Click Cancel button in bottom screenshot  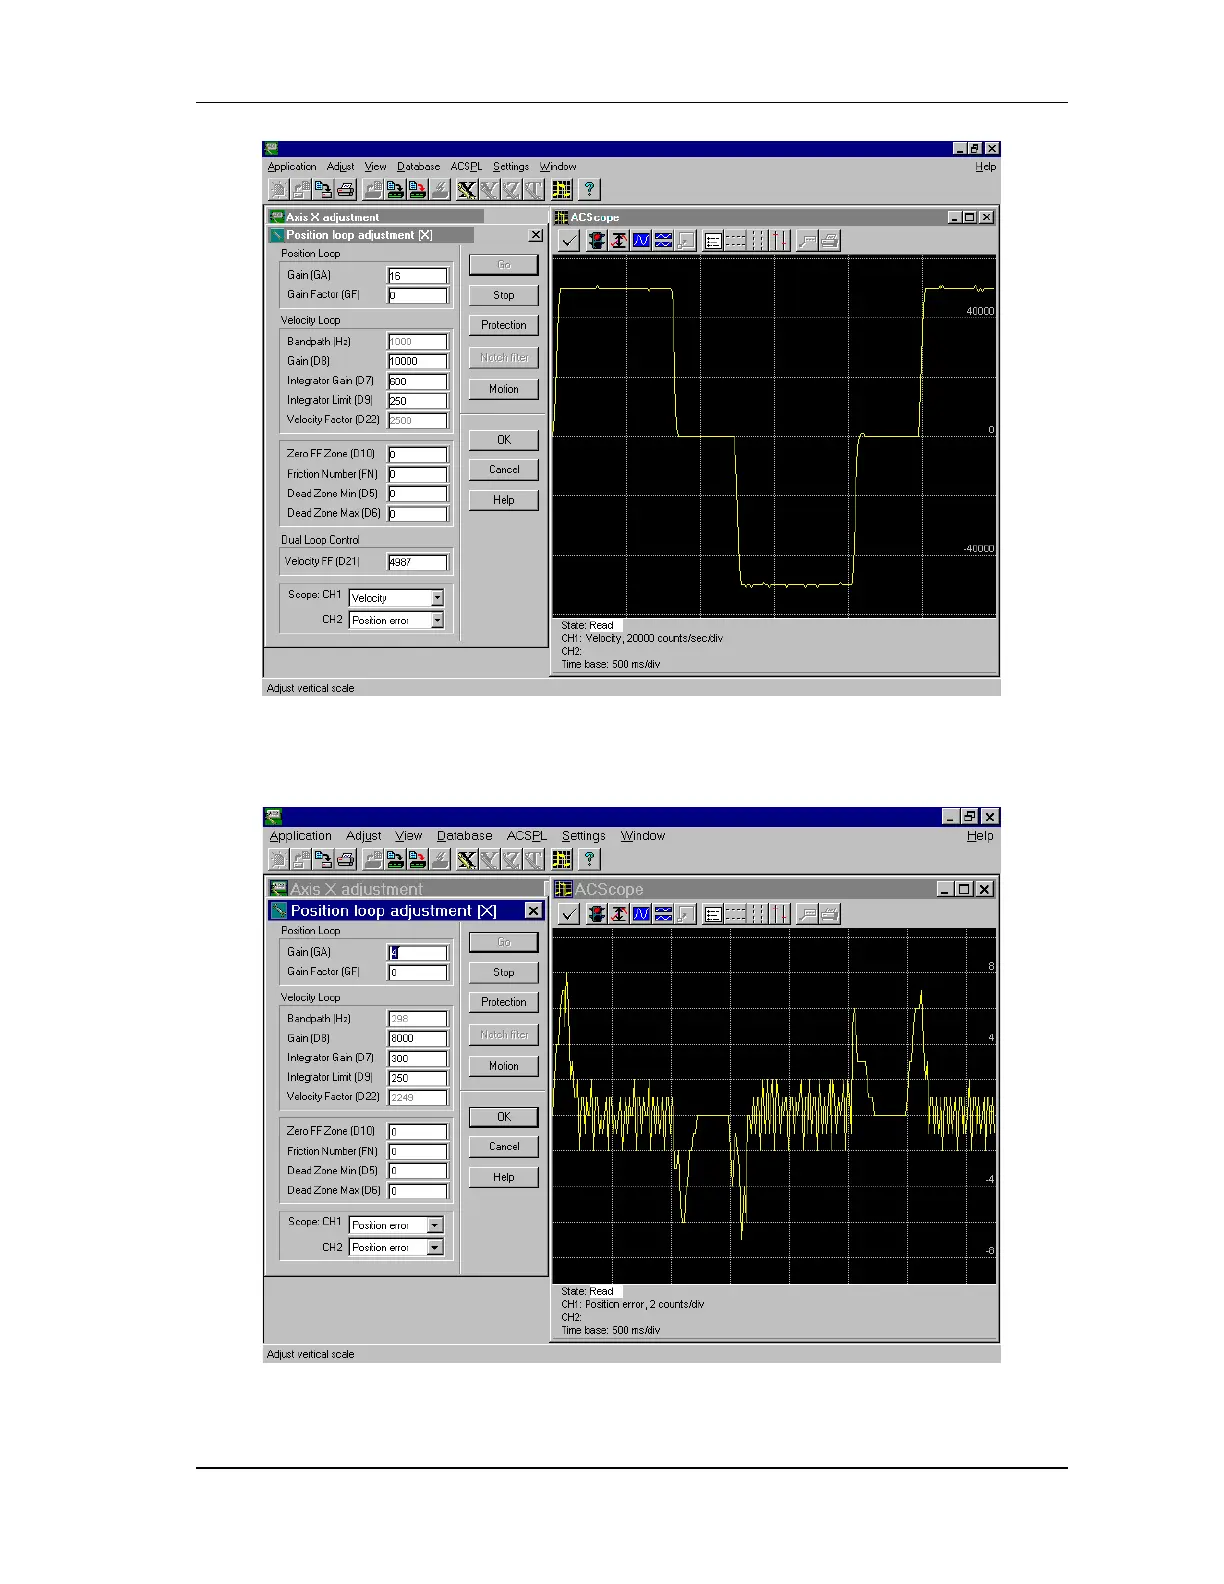click(x=504, y=1147)
